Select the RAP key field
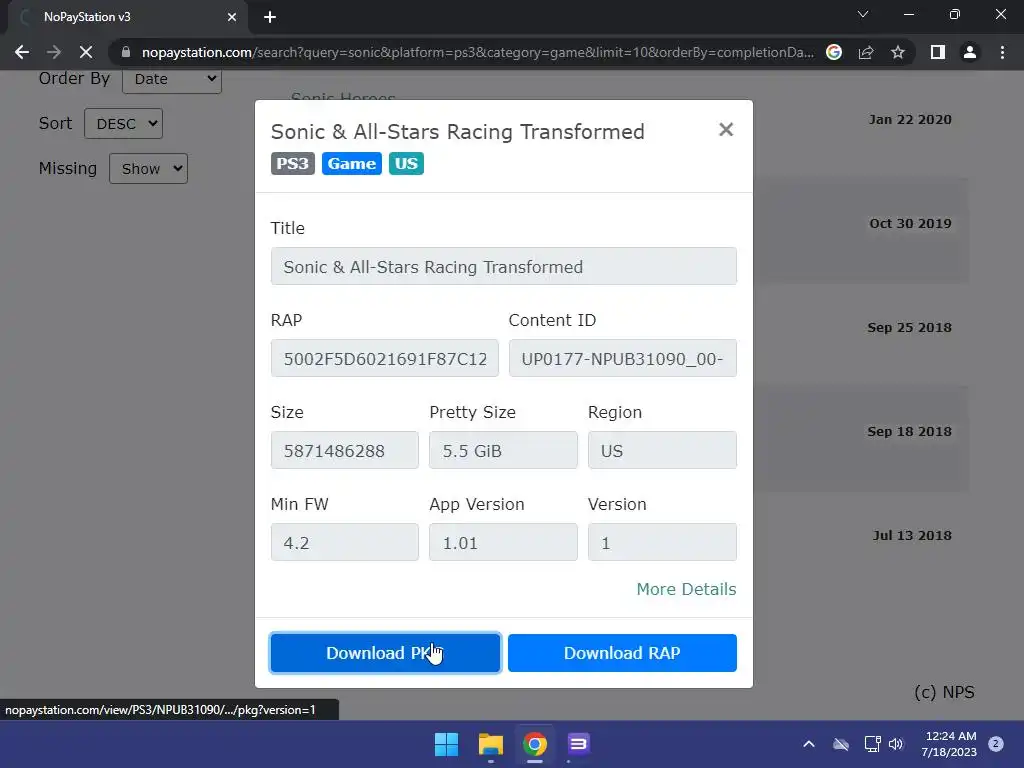 (x=385, y=359)
